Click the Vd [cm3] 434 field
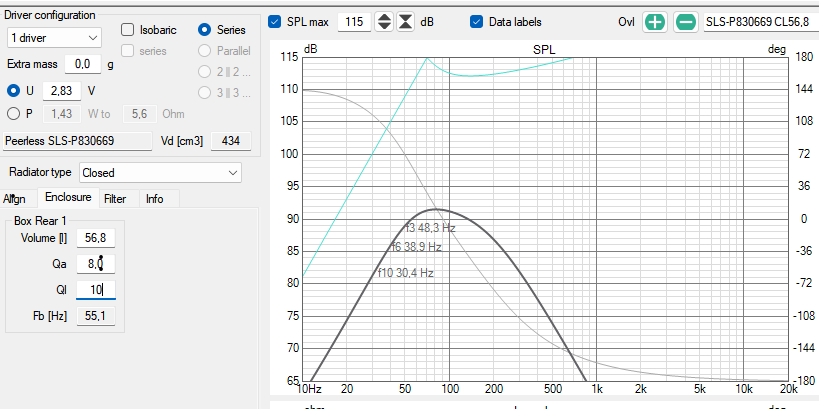 230,141
